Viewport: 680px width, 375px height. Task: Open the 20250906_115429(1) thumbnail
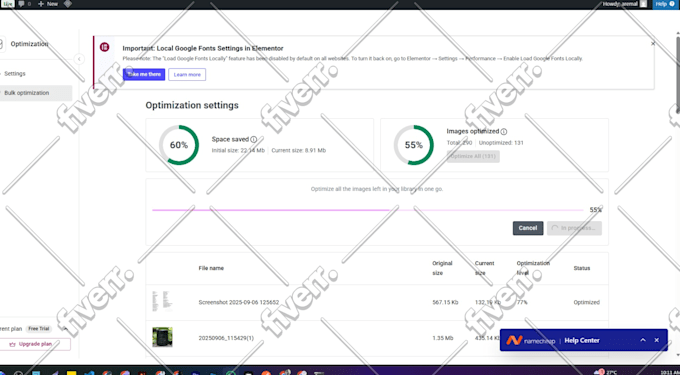tap(162, 337)
